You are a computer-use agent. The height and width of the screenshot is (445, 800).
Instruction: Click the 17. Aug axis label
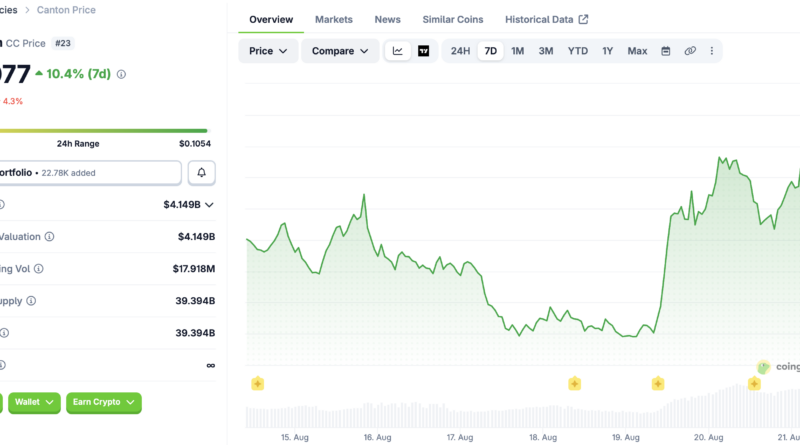460,437
